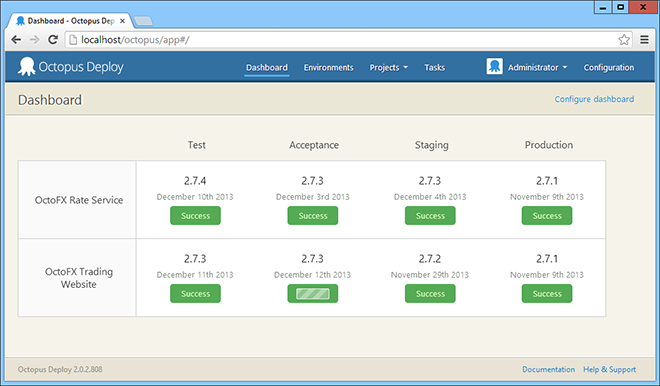Image resolution: width=660 pixels, height=386 pixels.
Task: Click the page icon in address bar
Action: (x=73, y=40)
